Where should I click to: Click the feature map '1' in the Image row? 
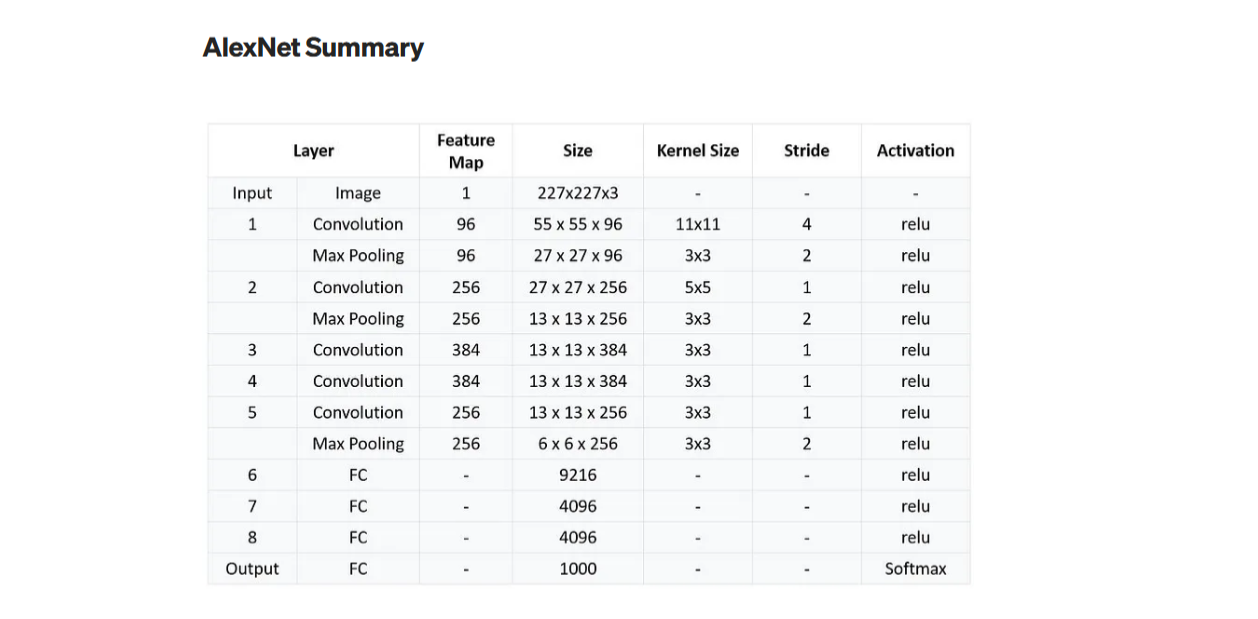[x=466, y=193]
